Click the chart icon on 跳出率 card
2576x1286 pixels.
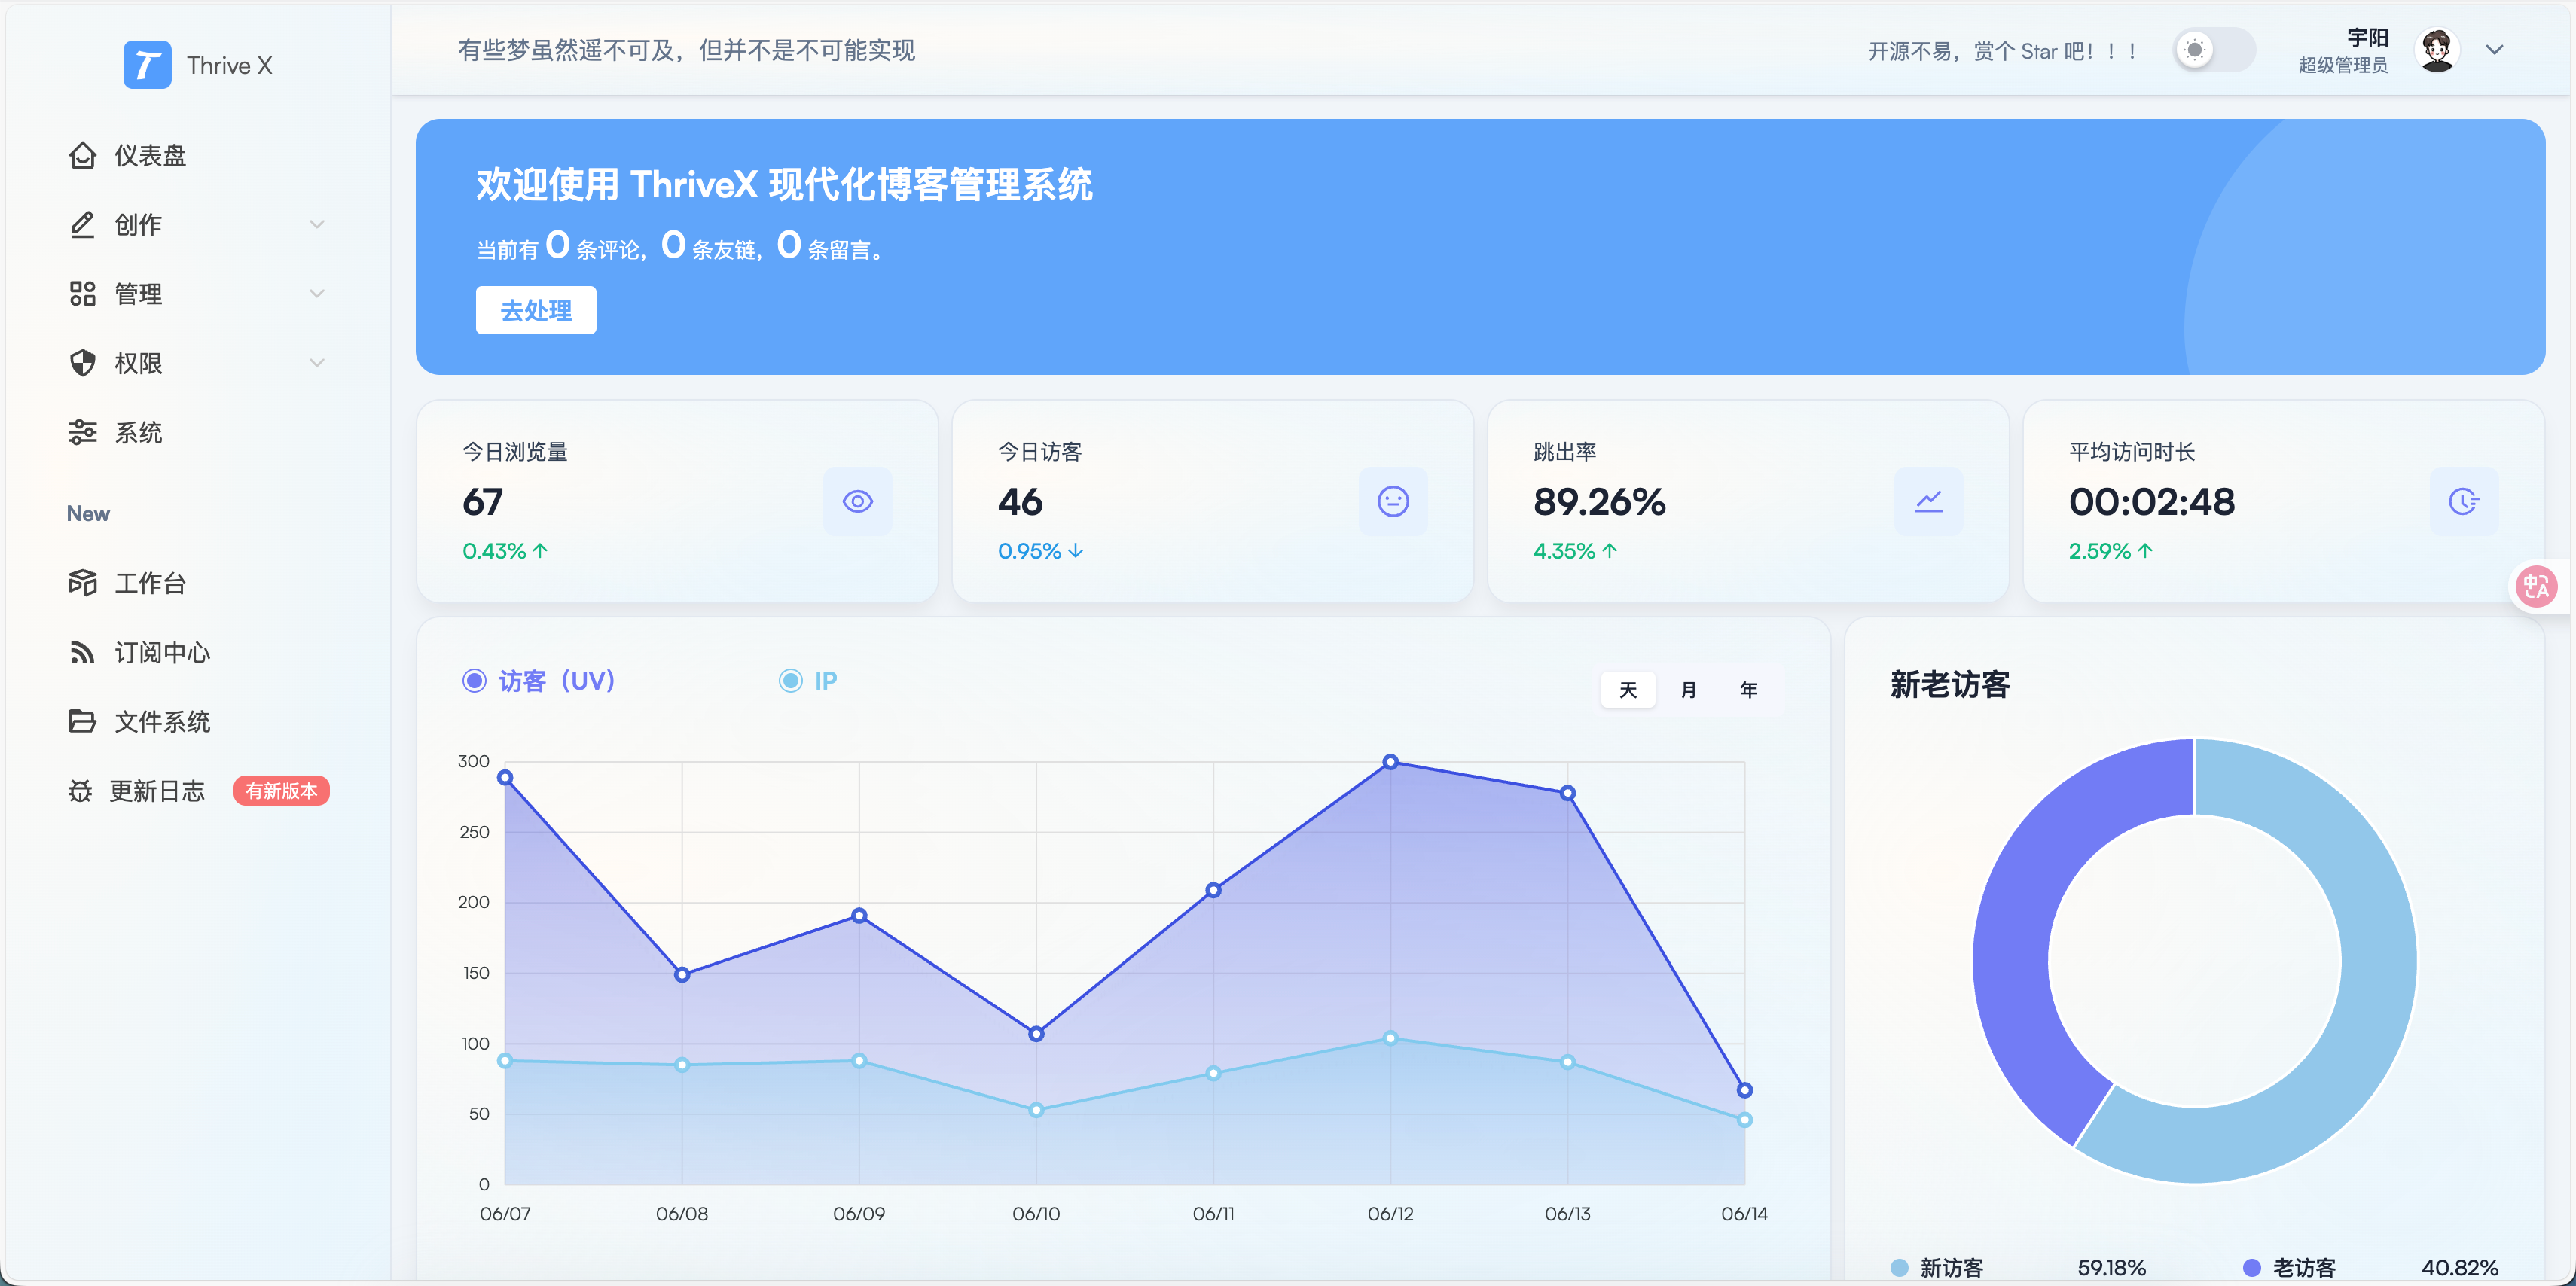tap(1928, 501)
